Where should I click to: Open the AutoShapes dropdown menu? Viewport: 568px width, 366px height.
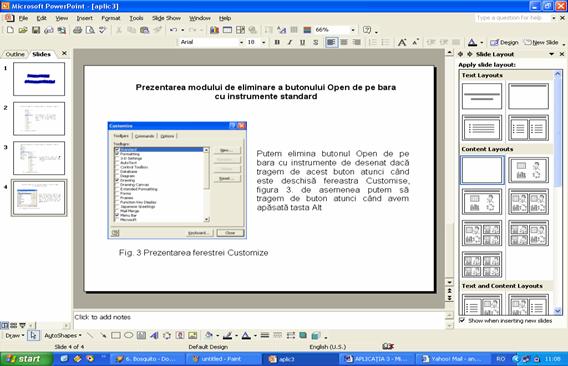63,336
